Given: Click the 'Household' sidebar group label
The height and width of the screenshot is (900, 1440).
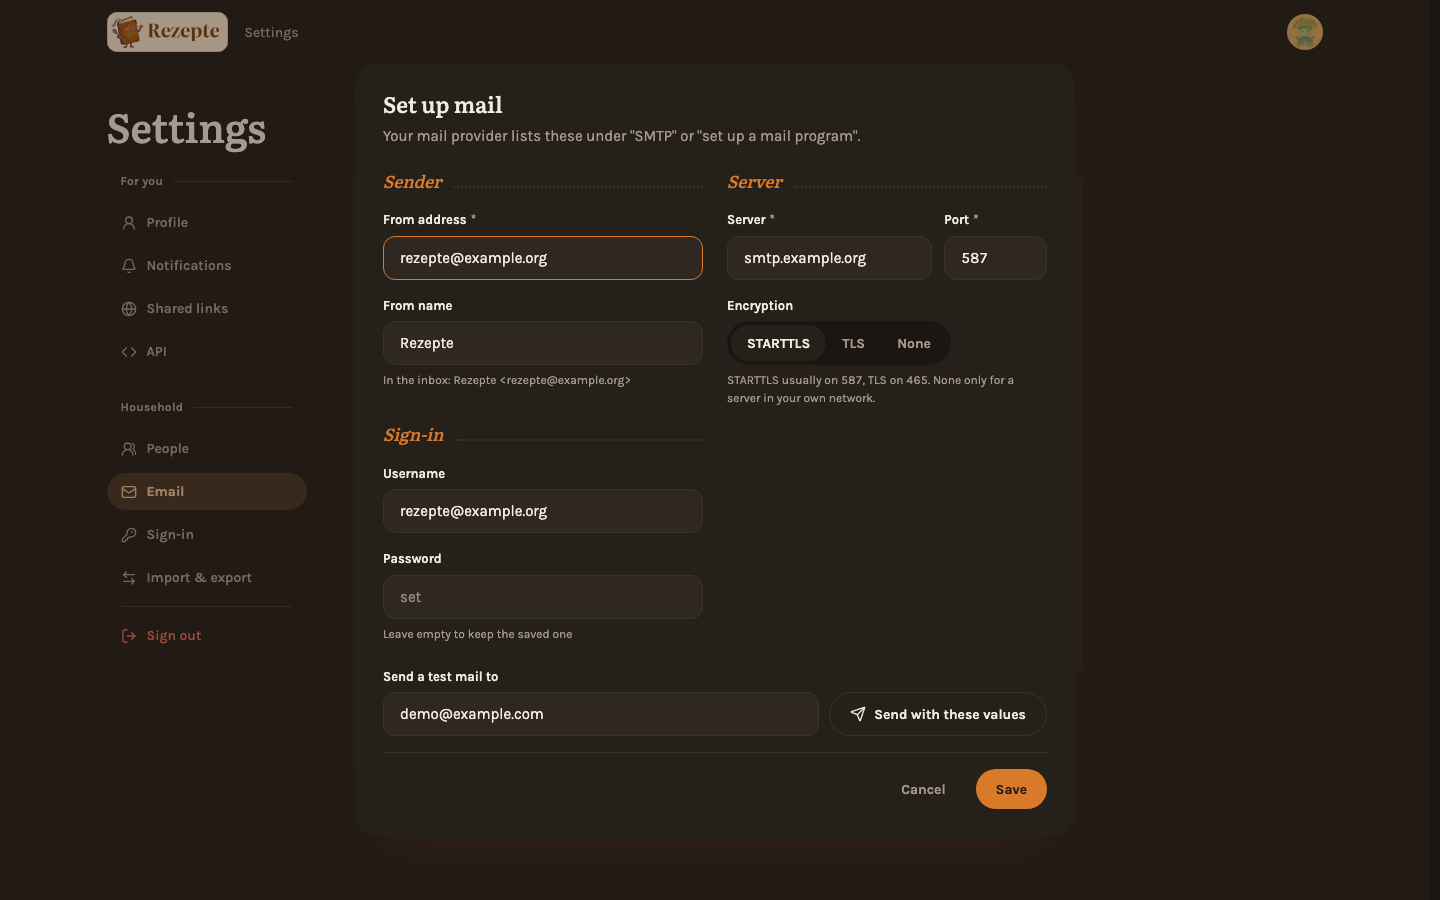Looking at the screenshot, I should (x=152, y=407).
